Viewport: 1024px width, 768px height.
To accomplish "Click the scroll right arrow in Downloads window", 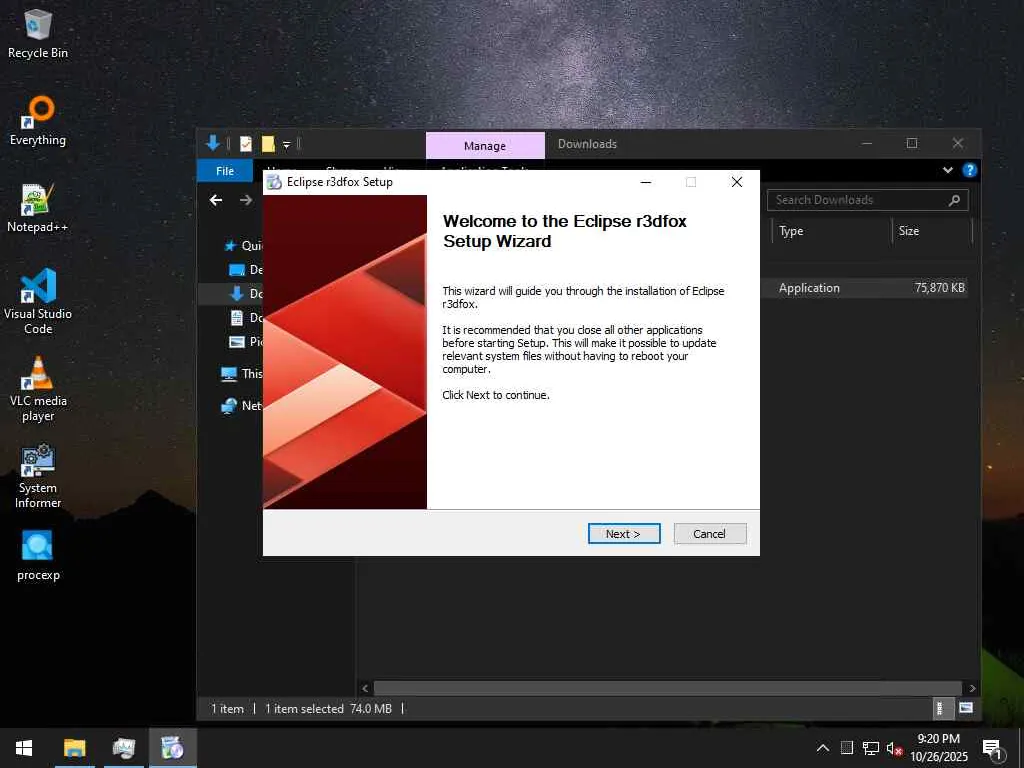I will coord(972,688).
